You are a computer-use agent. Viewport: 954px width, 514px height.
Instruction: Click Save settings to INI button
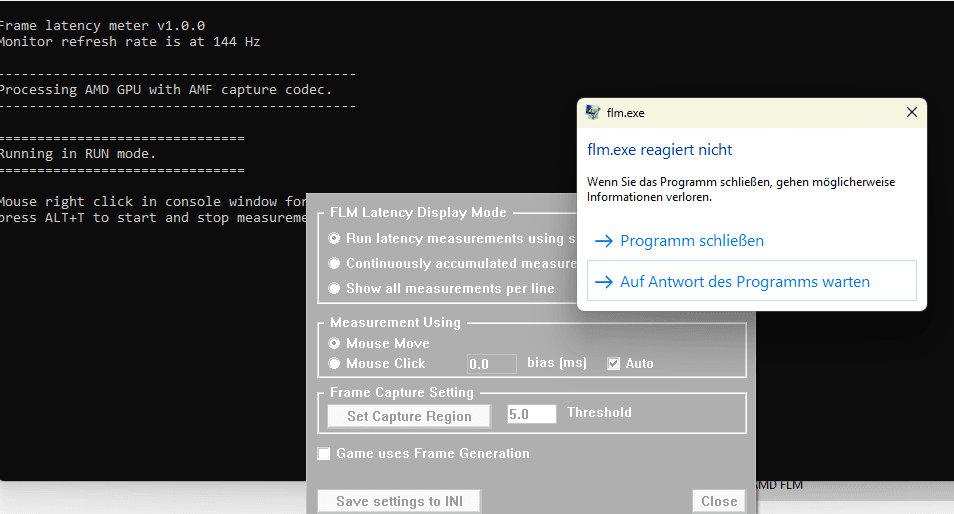point(399,501)
